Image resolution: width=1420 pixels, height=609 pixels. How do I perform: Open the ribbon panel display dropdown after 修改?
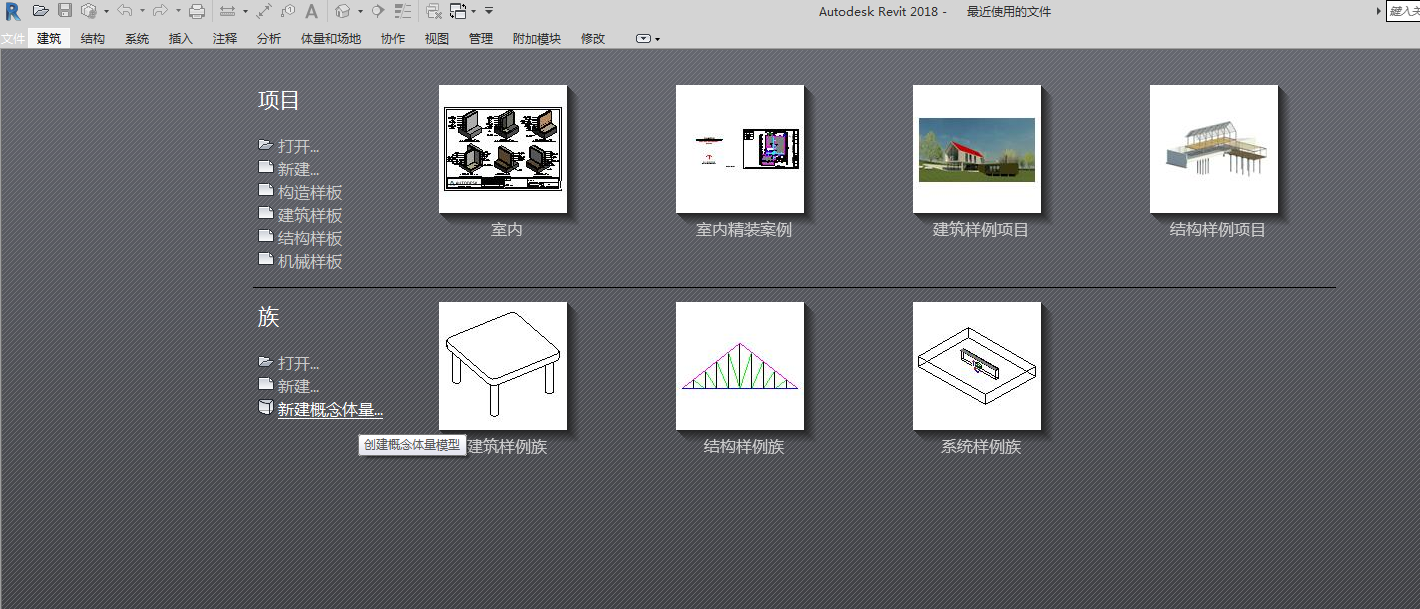point(647,39)
